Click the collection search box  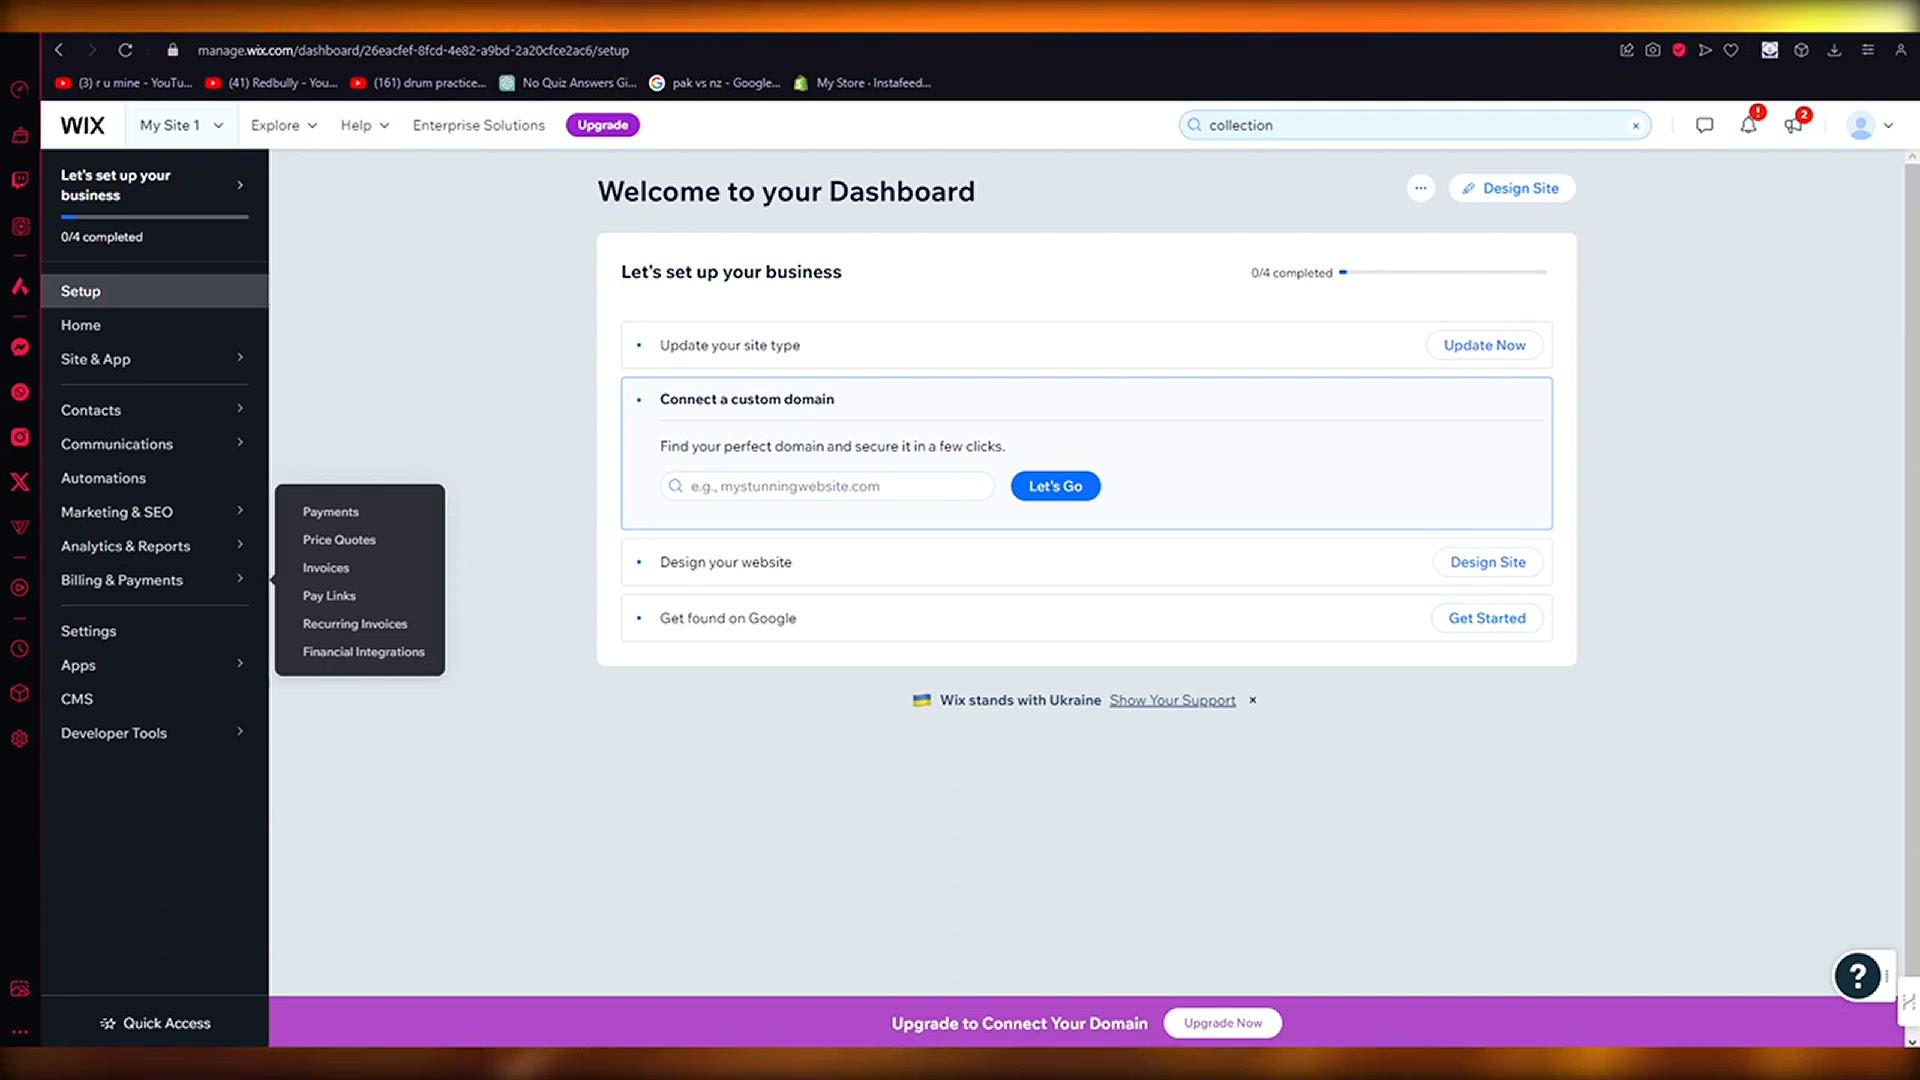point(1414,125)
